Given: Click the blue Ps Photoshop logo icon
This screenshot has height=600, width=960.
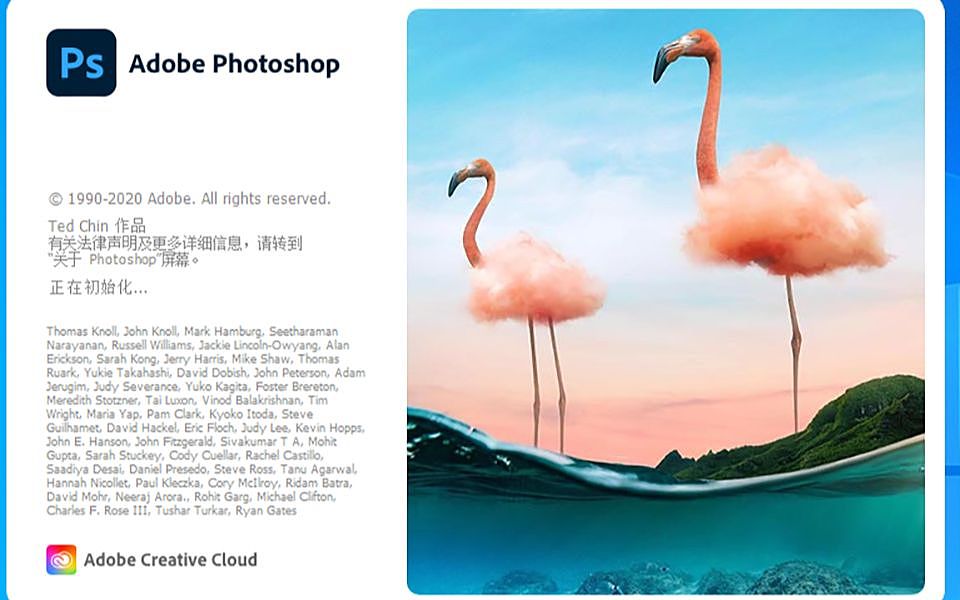Looking at the screenshot, I should [81, 62].
